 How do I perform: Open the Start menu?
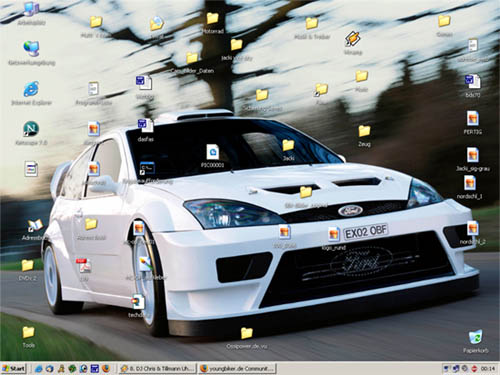[13, 368]
